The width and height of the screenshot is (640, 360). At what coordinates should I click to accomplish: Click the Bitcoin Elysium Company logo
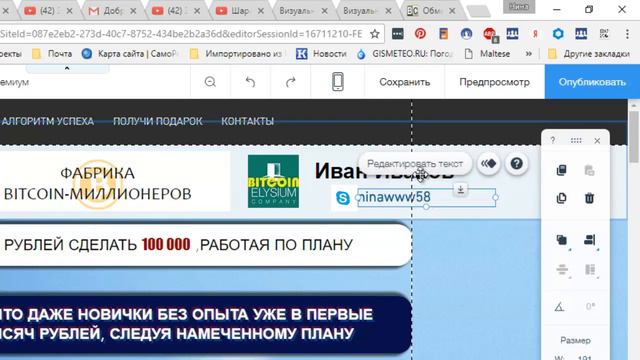tap(273, 181)
